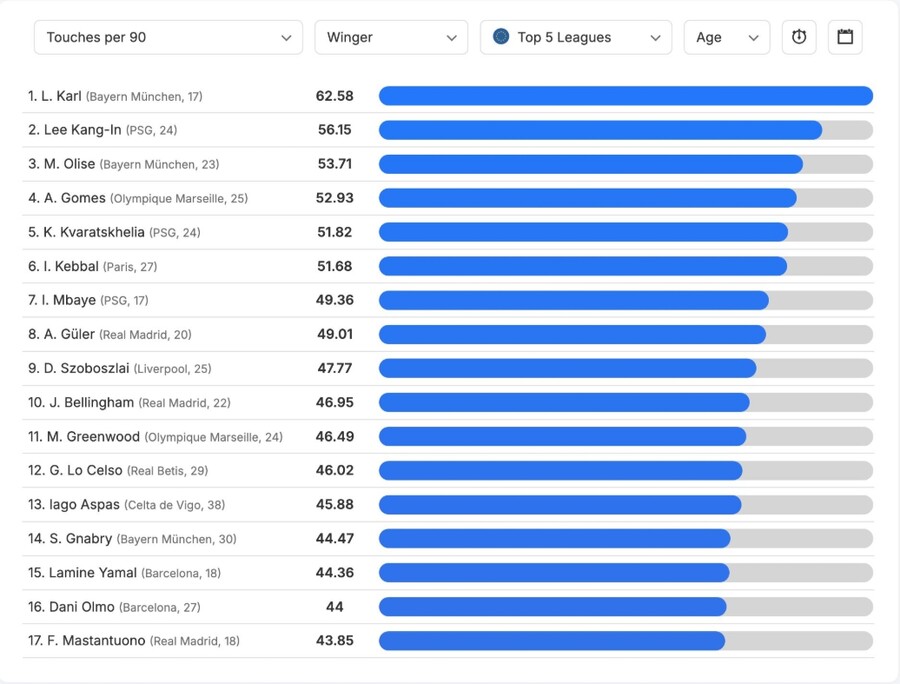Open the stopwatch minutes filter icon

(799, 37)
